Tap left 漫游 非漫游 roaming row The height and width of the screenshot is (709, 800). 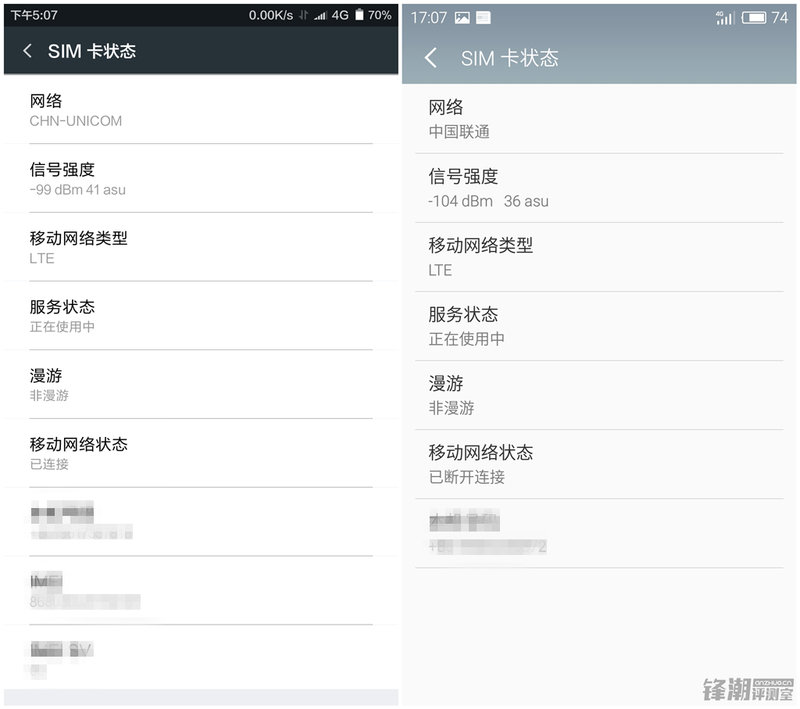(x=201, y=384)
